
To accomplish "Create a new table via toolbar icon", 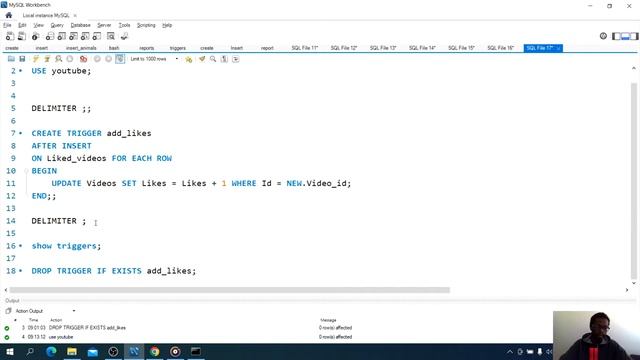I will tap(61, 36).
